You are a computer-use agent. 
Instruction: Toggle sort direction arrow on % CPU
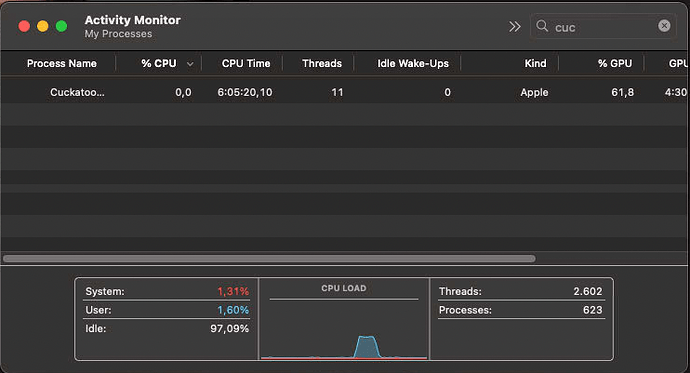(190, 64)
